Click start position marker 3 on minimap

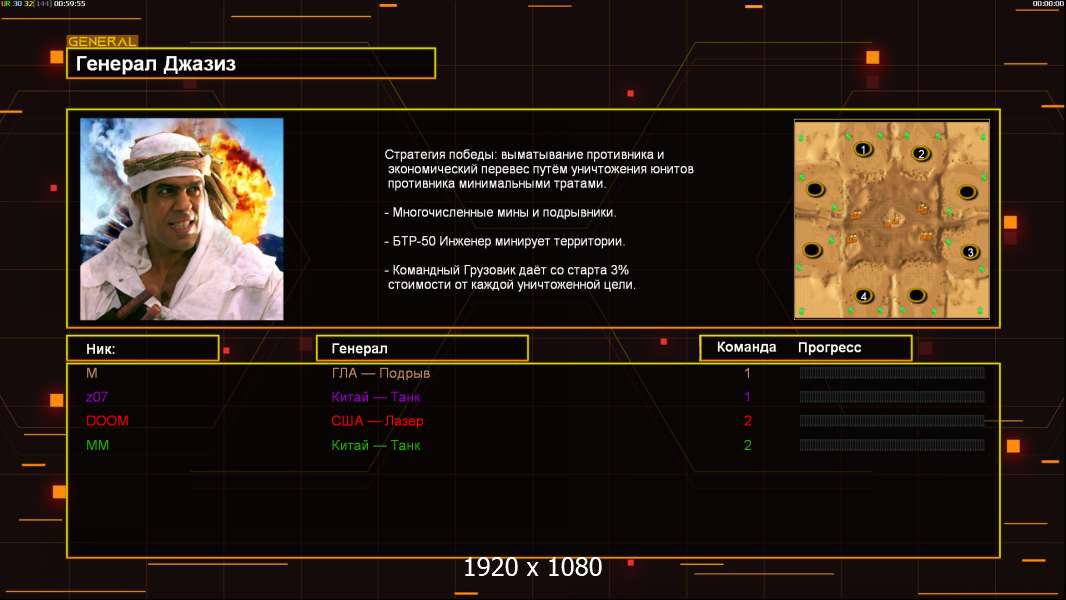970,252
